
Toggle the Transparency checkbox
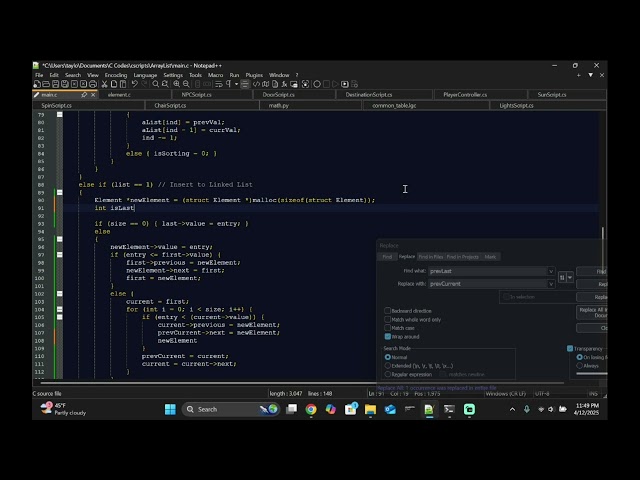[570, 349]
